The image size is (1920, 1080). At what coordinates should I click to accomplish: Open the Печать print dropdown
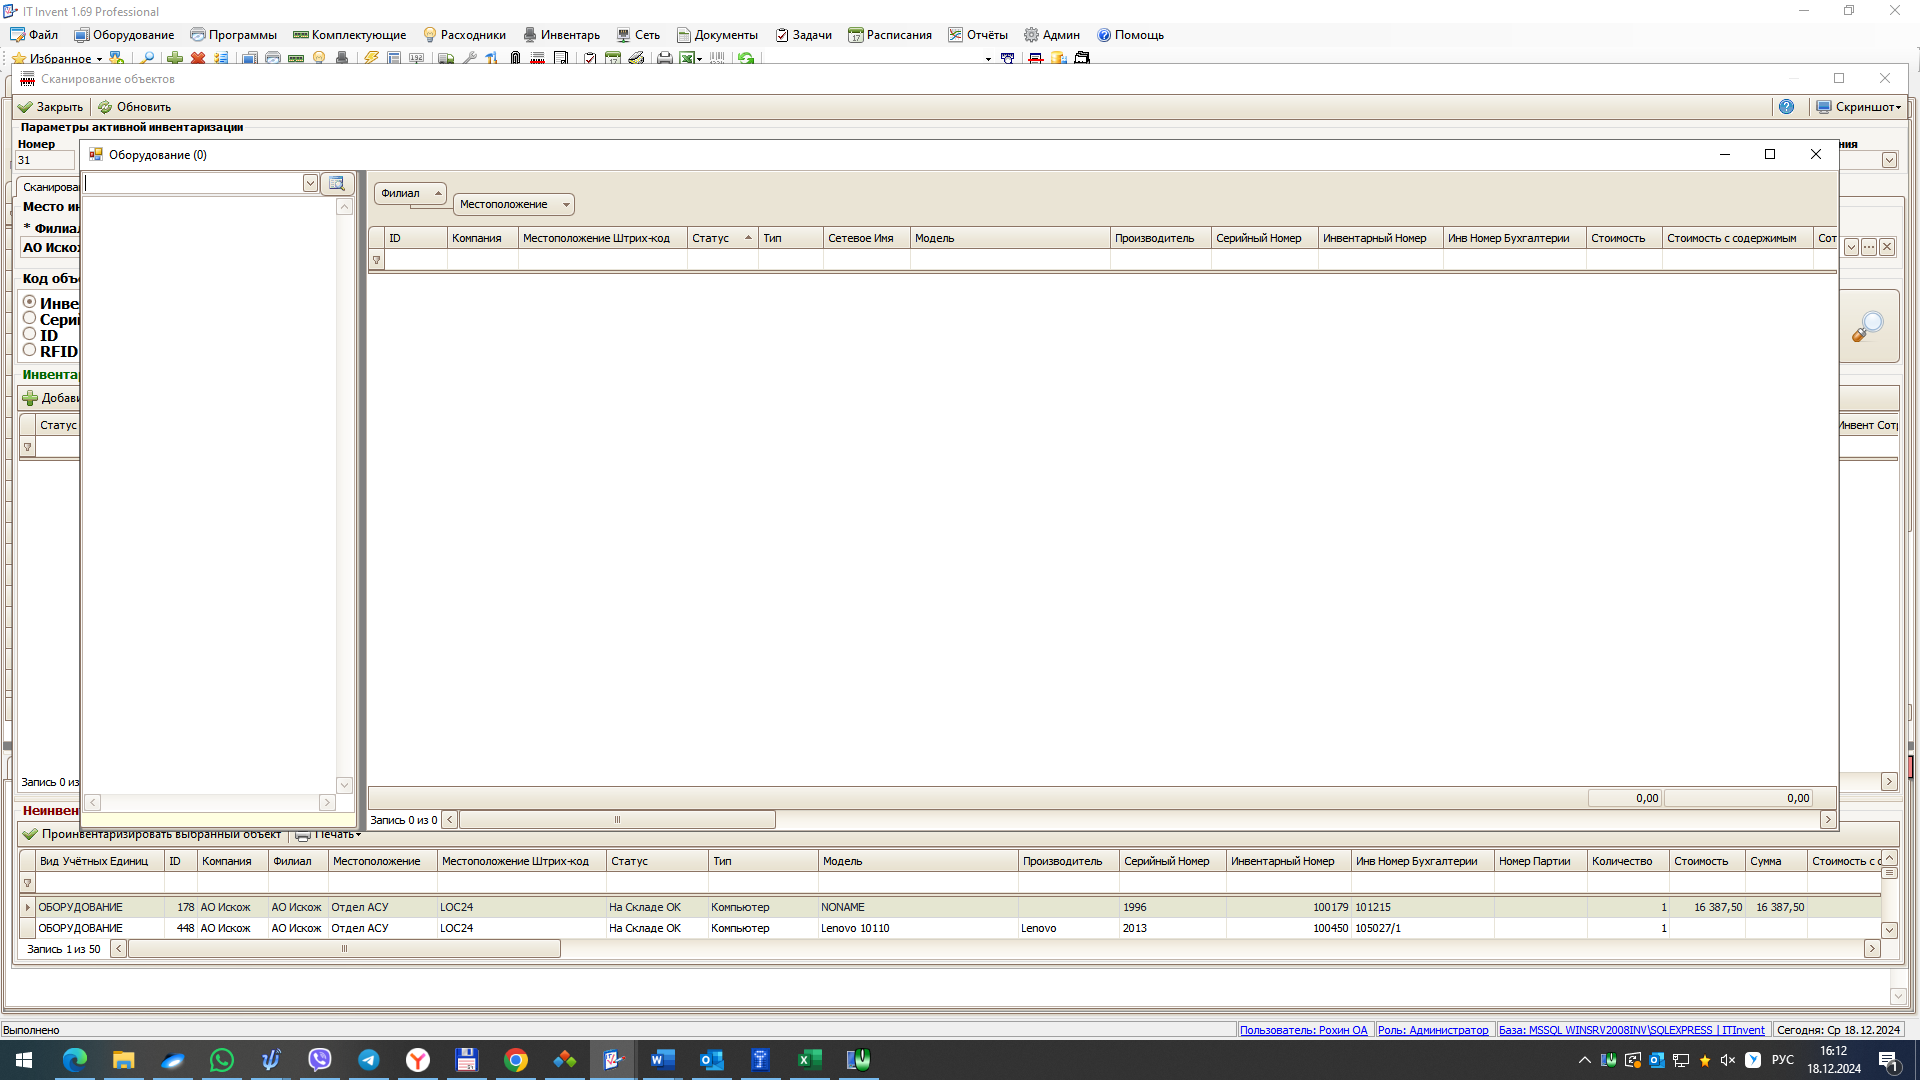pyautogui.click(x=328, y=835)
